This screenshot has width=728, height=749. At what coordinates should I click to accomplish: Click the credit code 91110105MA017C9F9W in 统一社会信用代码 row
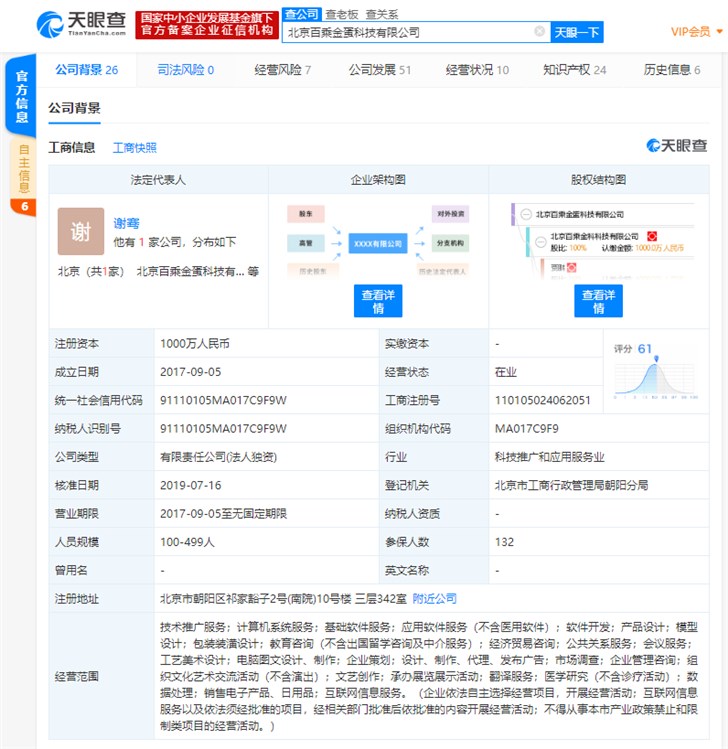pos(223,400)
